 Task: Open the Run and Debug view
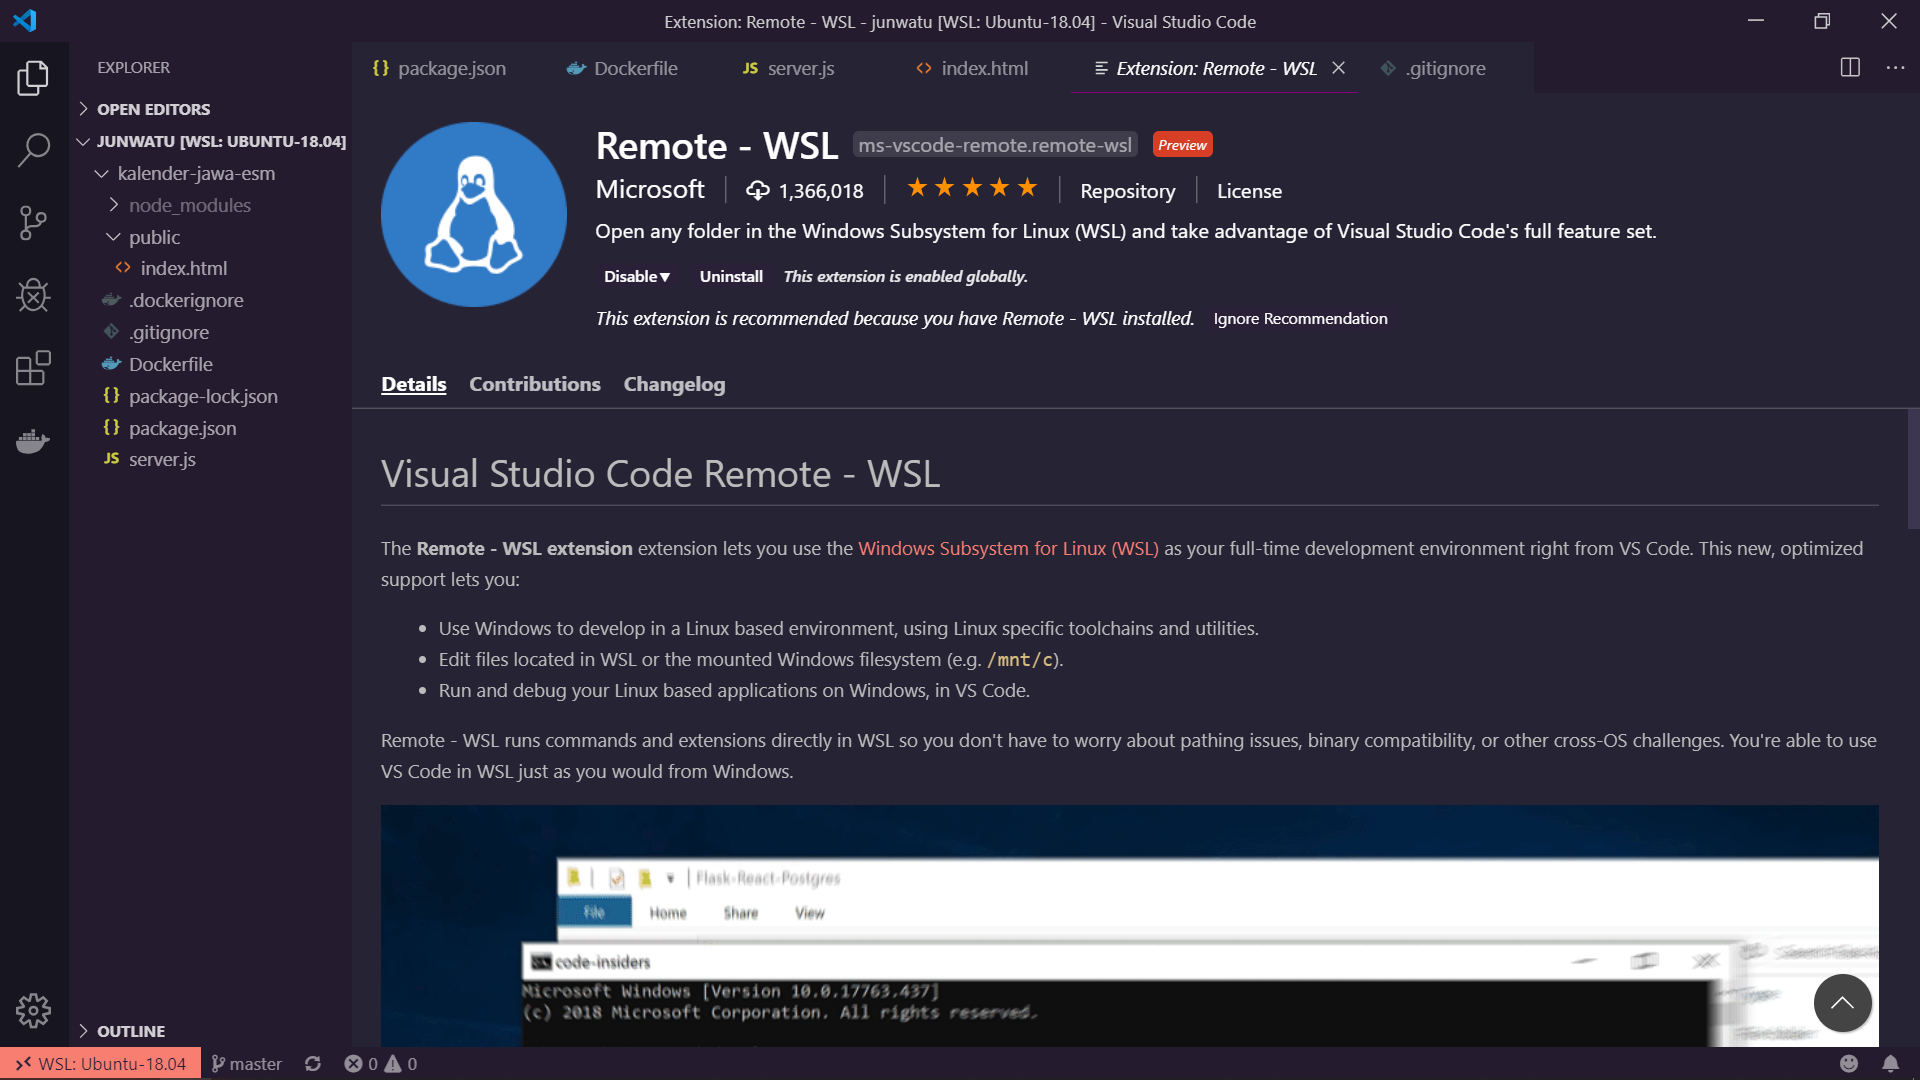coord(33,295)
